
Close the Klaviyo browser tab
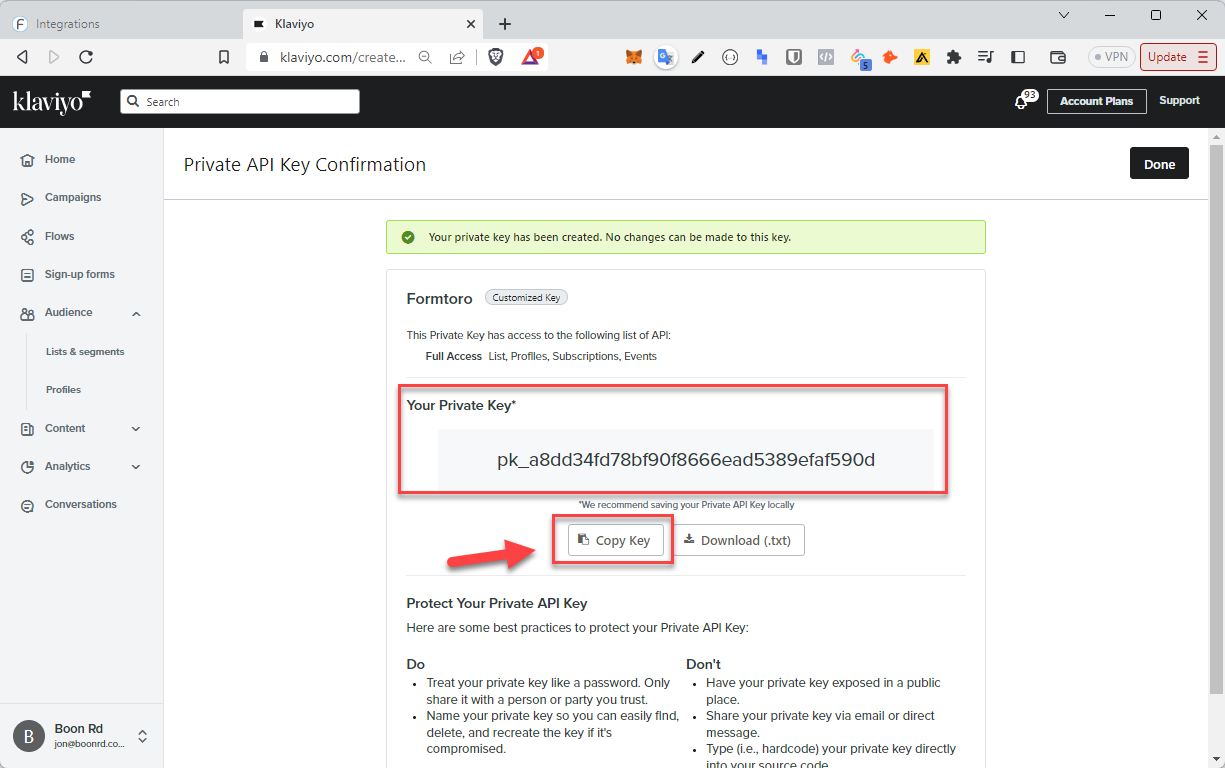[472, 23]
